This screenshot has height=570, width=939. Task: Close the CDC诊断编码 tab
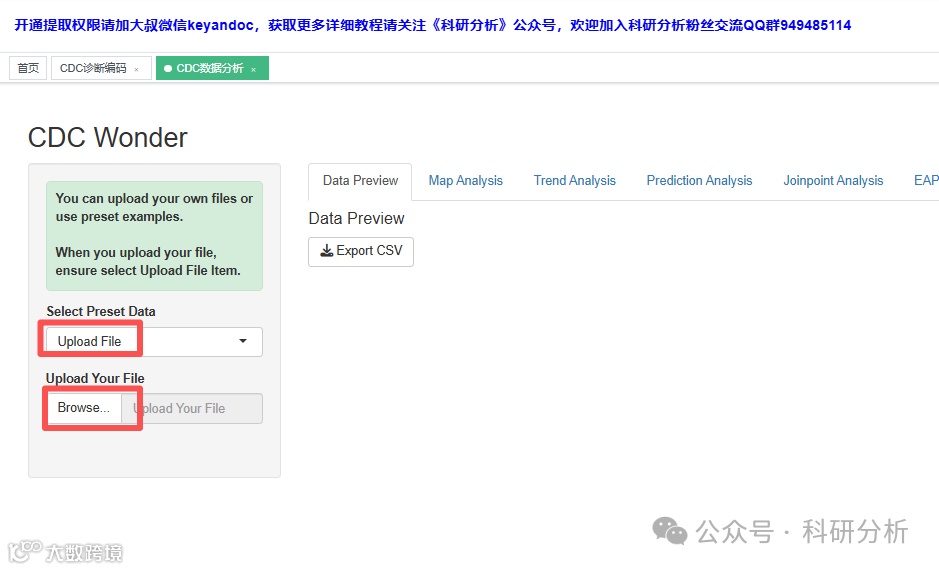[x=137, y=70]
